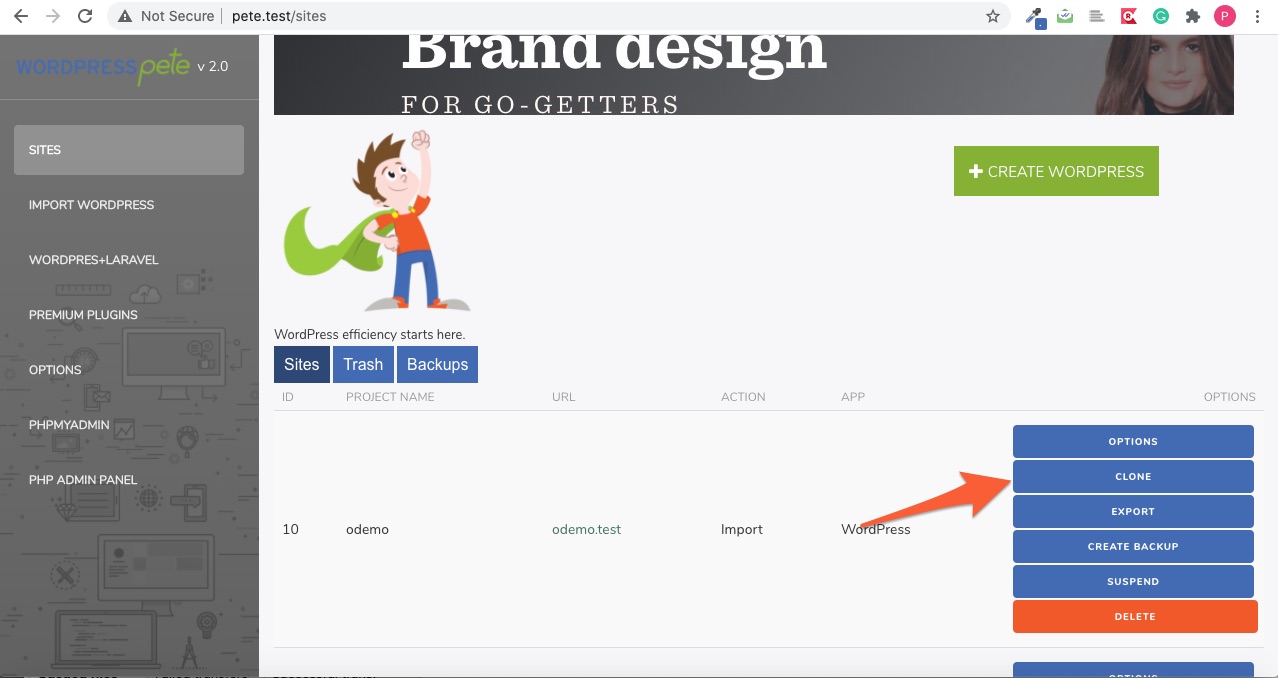The height and width of the screenshot is (678, 1278).
Task: Open the odemo.test URL link
Action: click(x=586, y=529)
